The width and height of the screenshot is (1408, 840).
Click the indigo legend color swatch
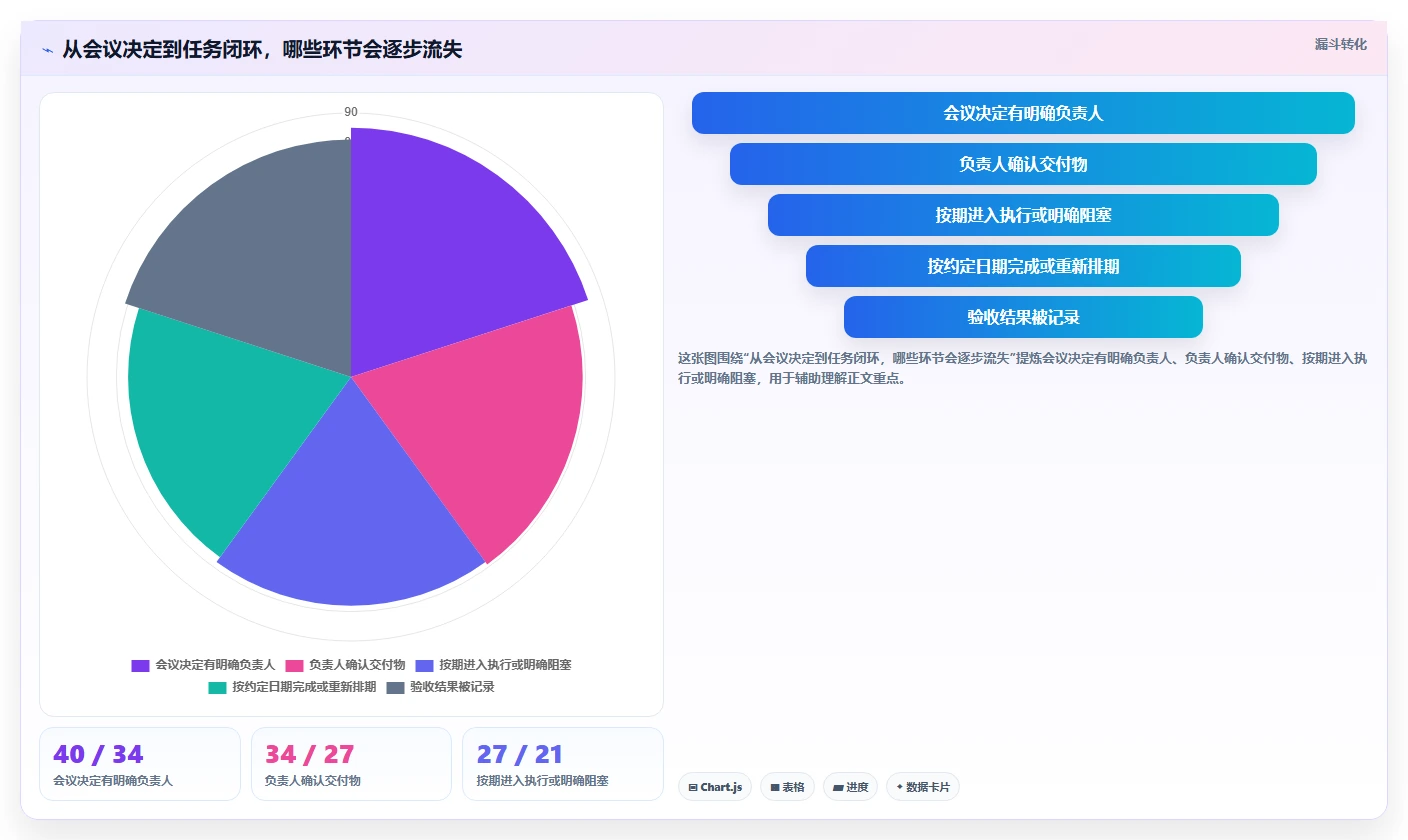tap(424, 665)
